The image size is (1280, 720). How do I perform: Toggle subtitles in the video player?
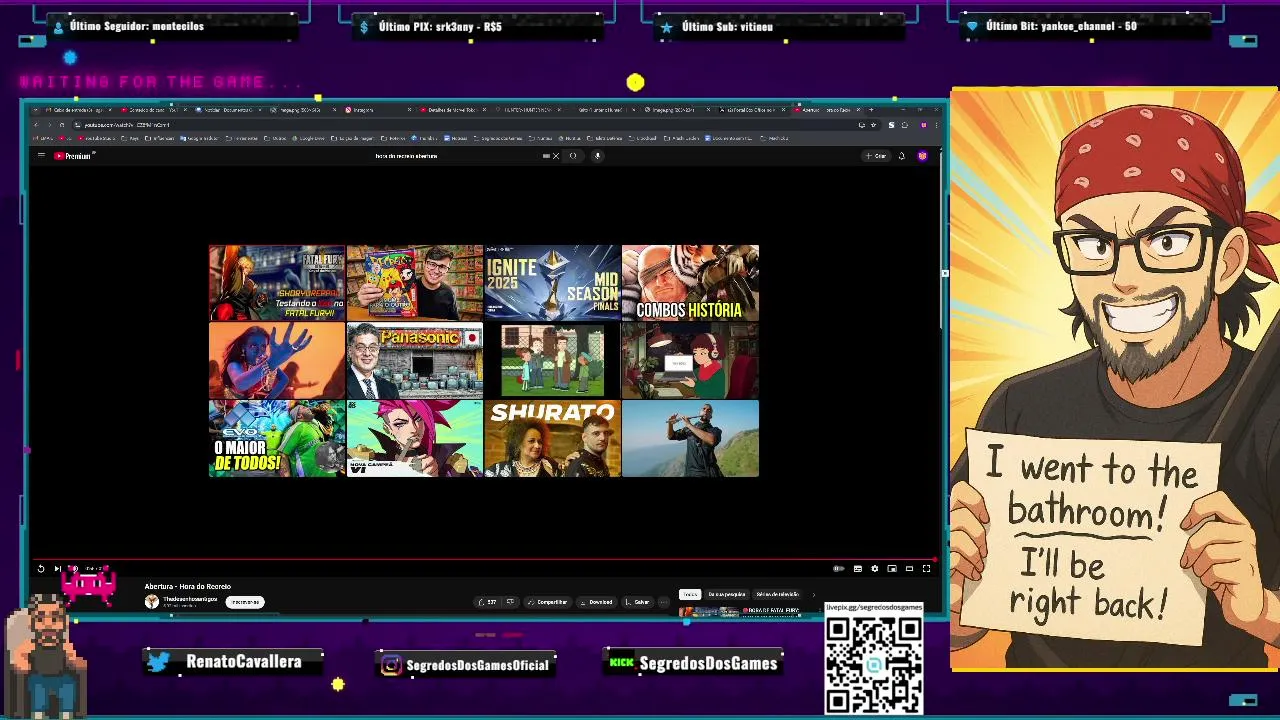pos(858,569)
